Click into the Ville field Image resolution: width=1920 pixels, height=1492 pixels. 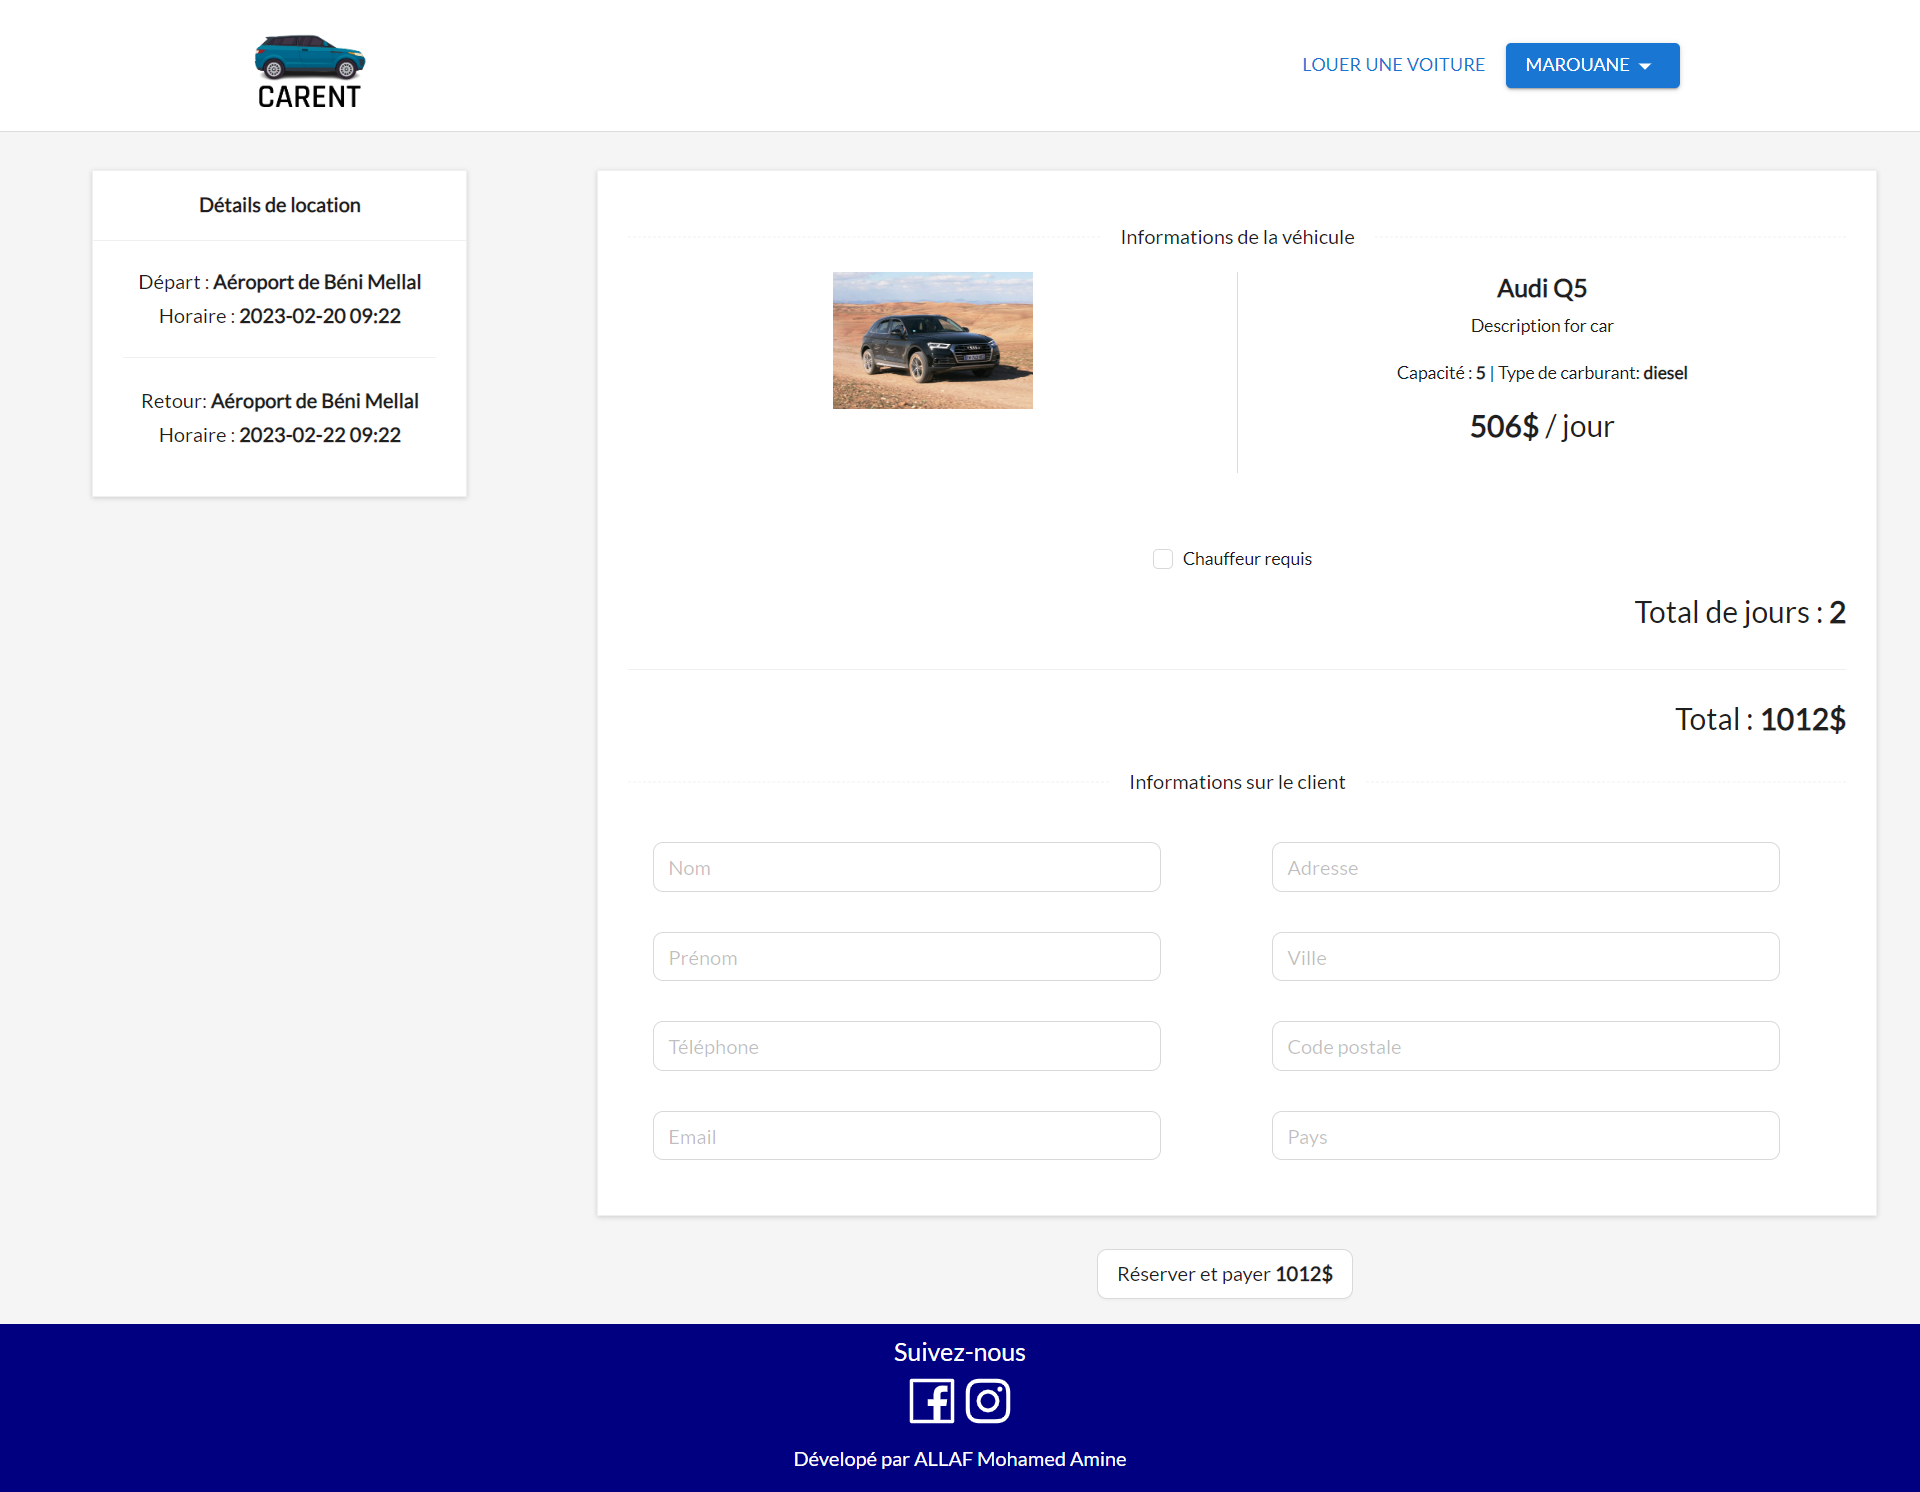pos(1525,957)
